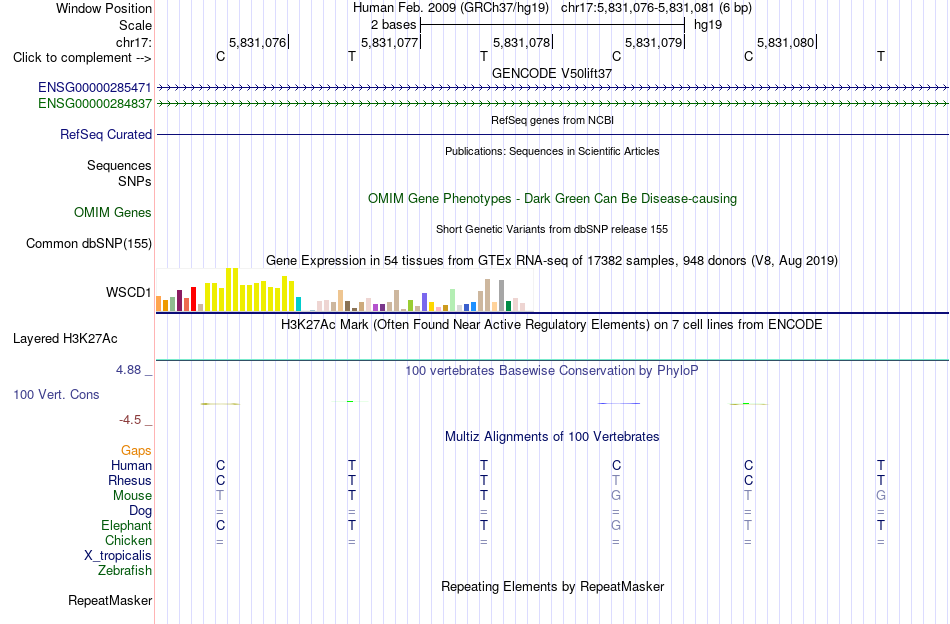950x624 pixels.
Task: Select the X_tropicalis alignment row label
Action: pyautogui.click(x=118, y=556)
